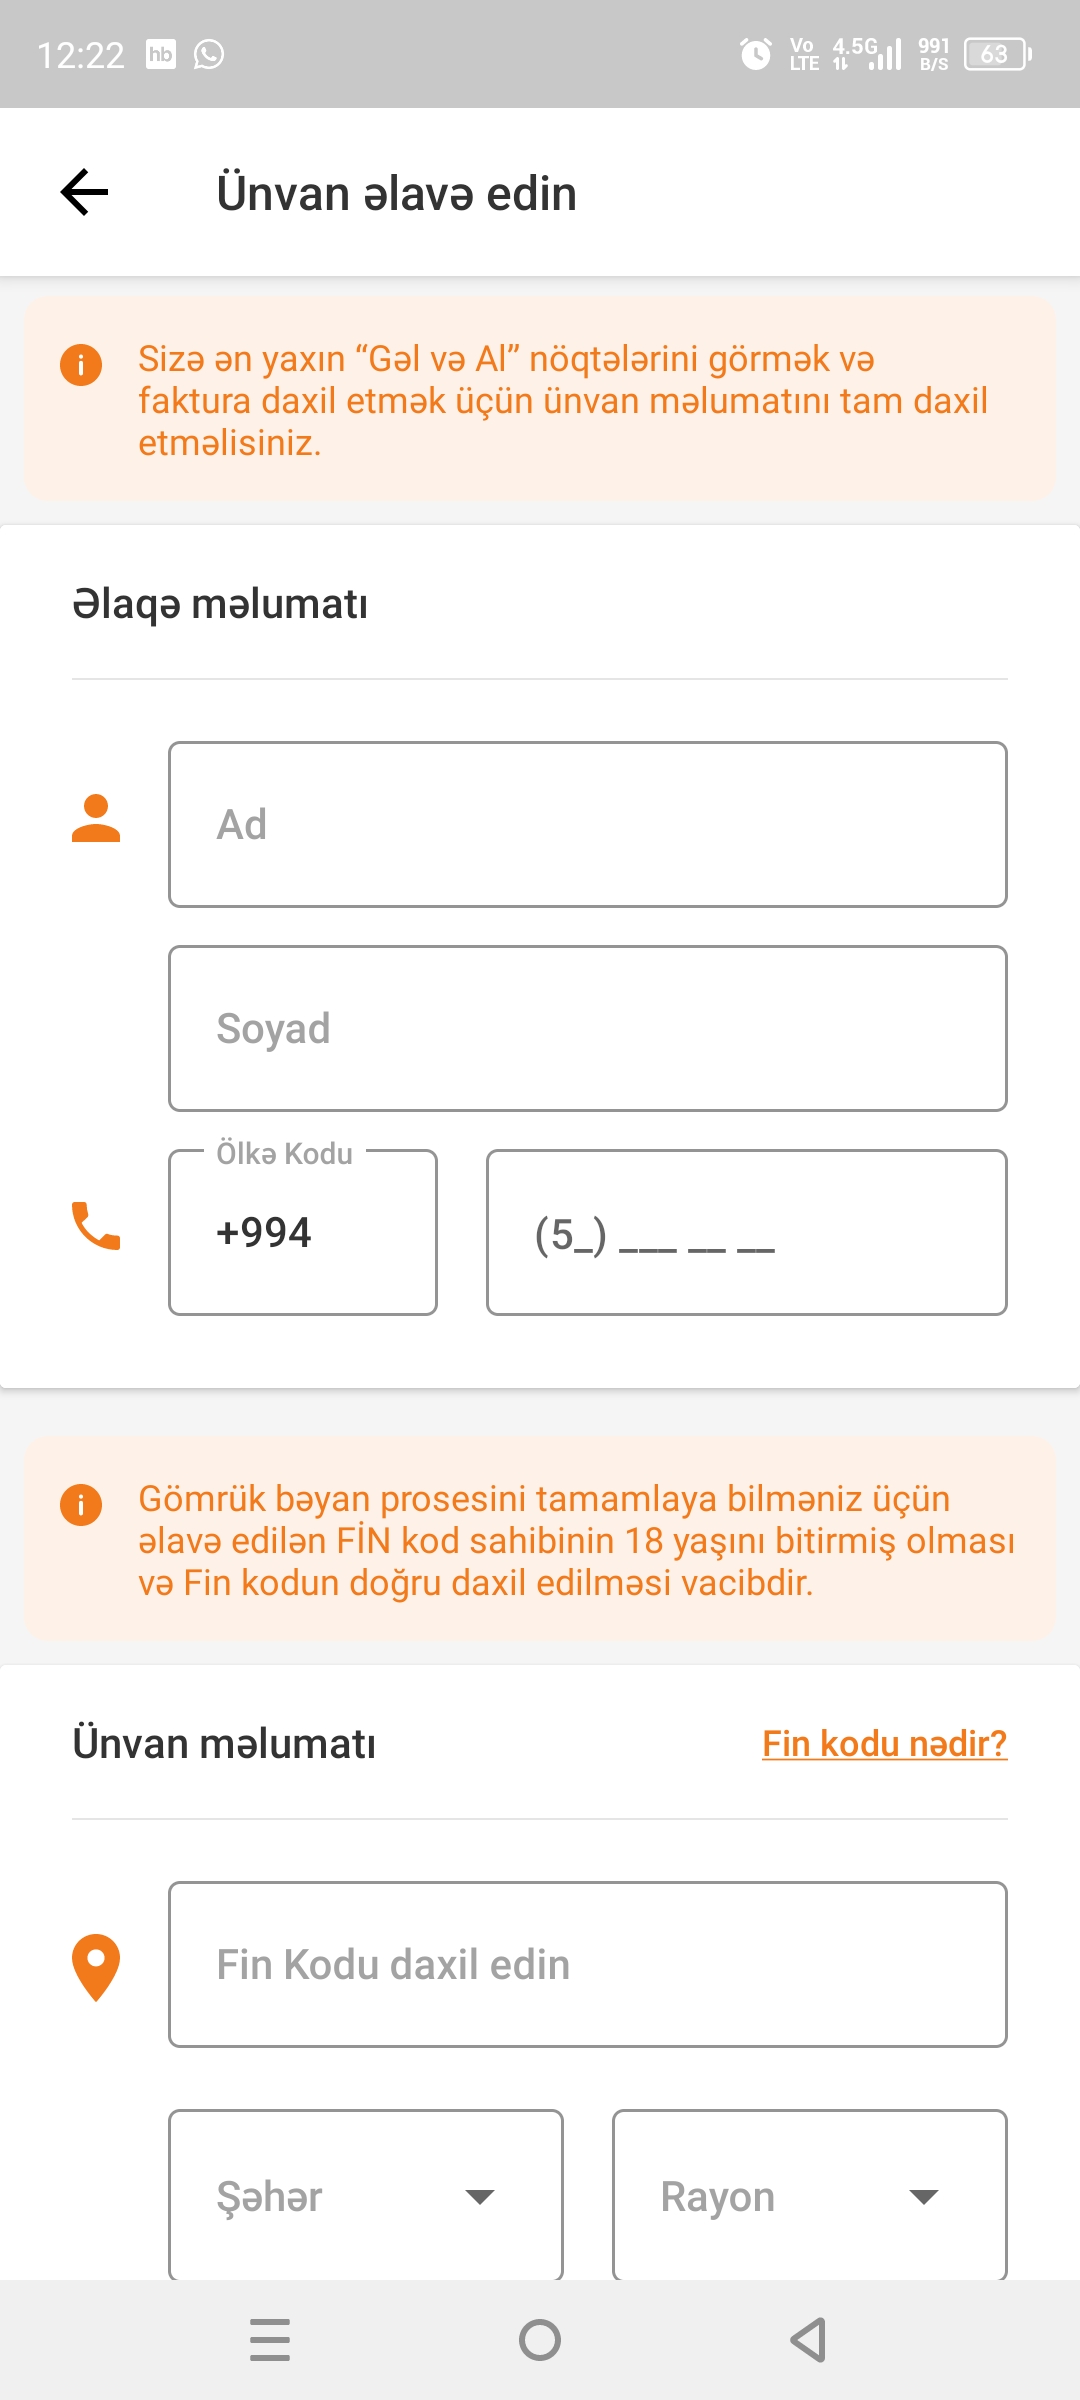This screenshot has height=2400, width=1080.
Task: Click the orange phone icon
Action: 96,1226
